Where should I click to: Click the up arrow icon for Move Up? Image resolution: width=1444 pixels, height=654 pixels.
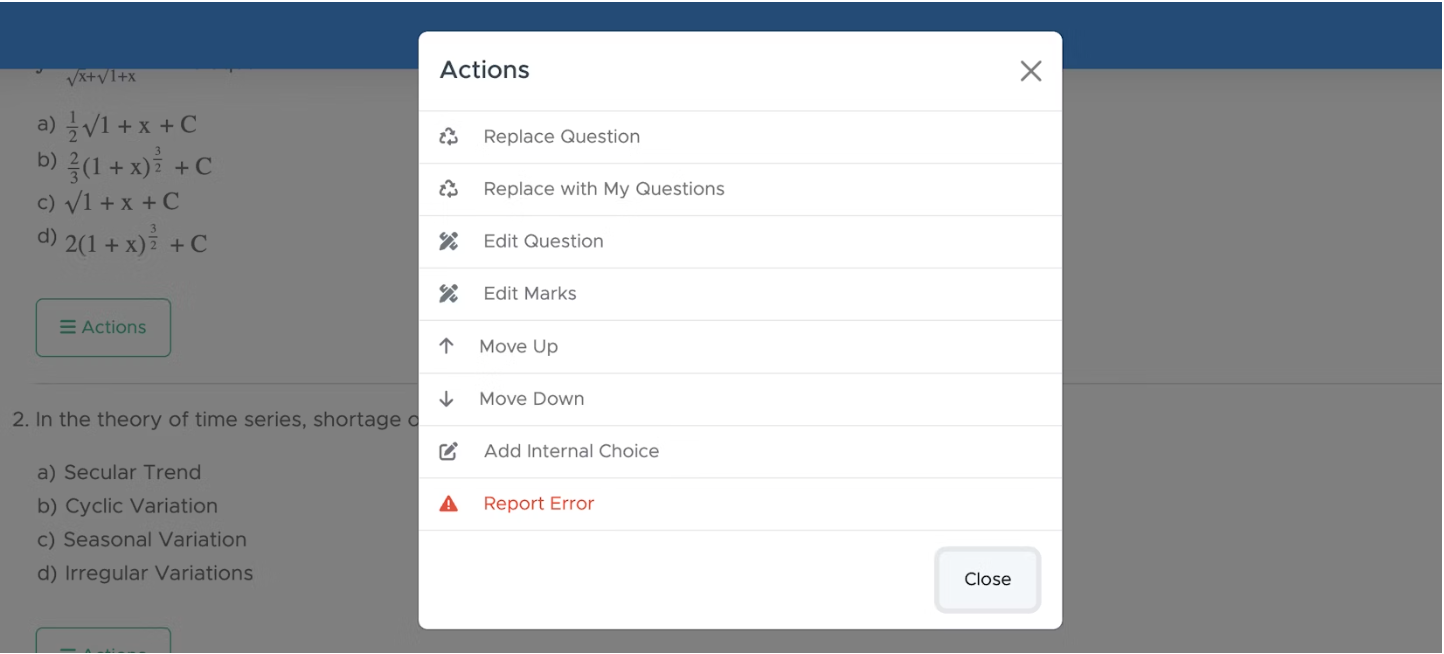[447, 346]
